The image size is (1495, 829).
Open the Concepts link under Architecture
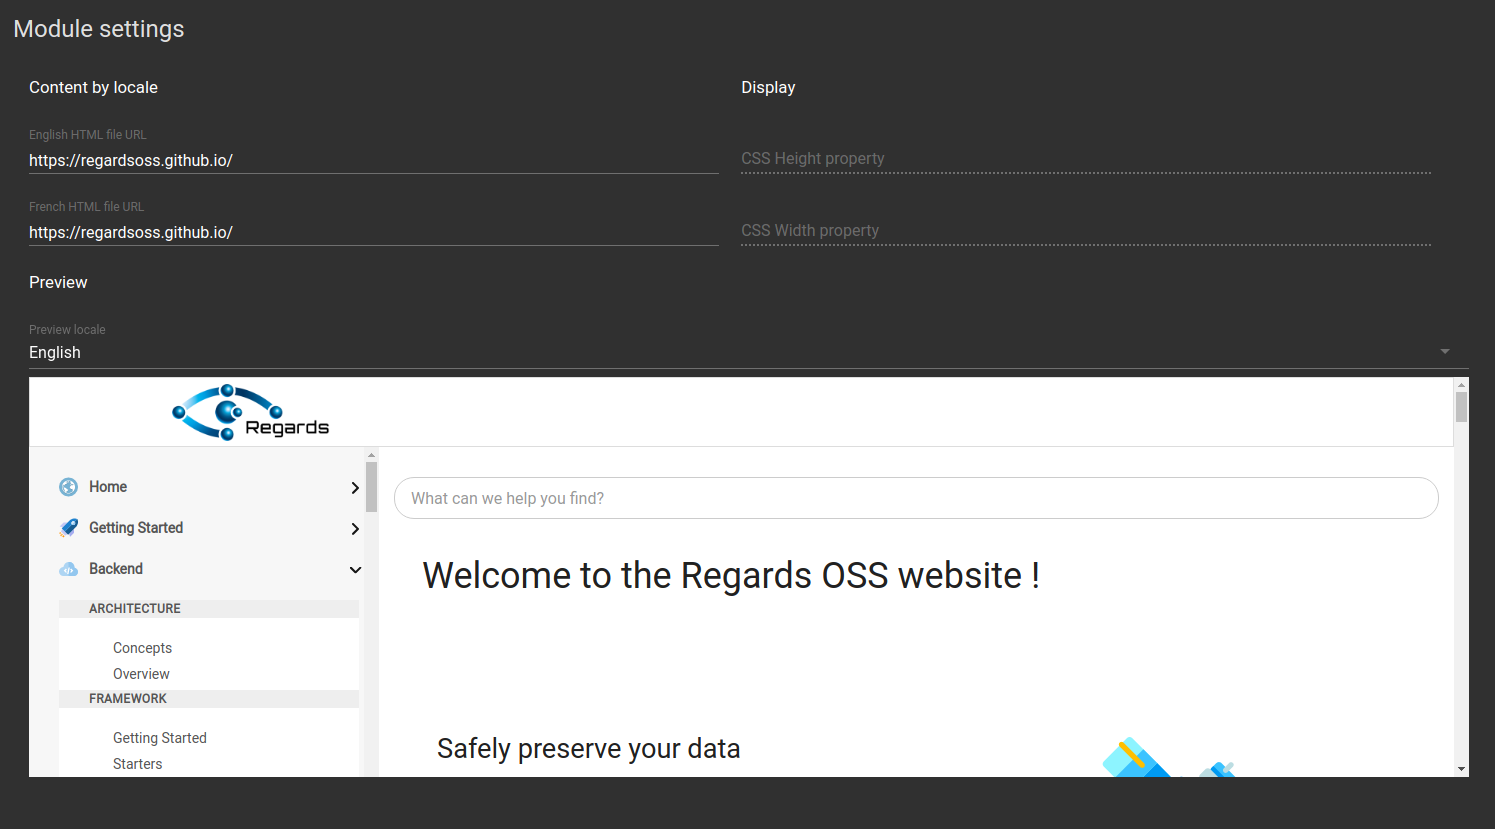pos(142,648)
